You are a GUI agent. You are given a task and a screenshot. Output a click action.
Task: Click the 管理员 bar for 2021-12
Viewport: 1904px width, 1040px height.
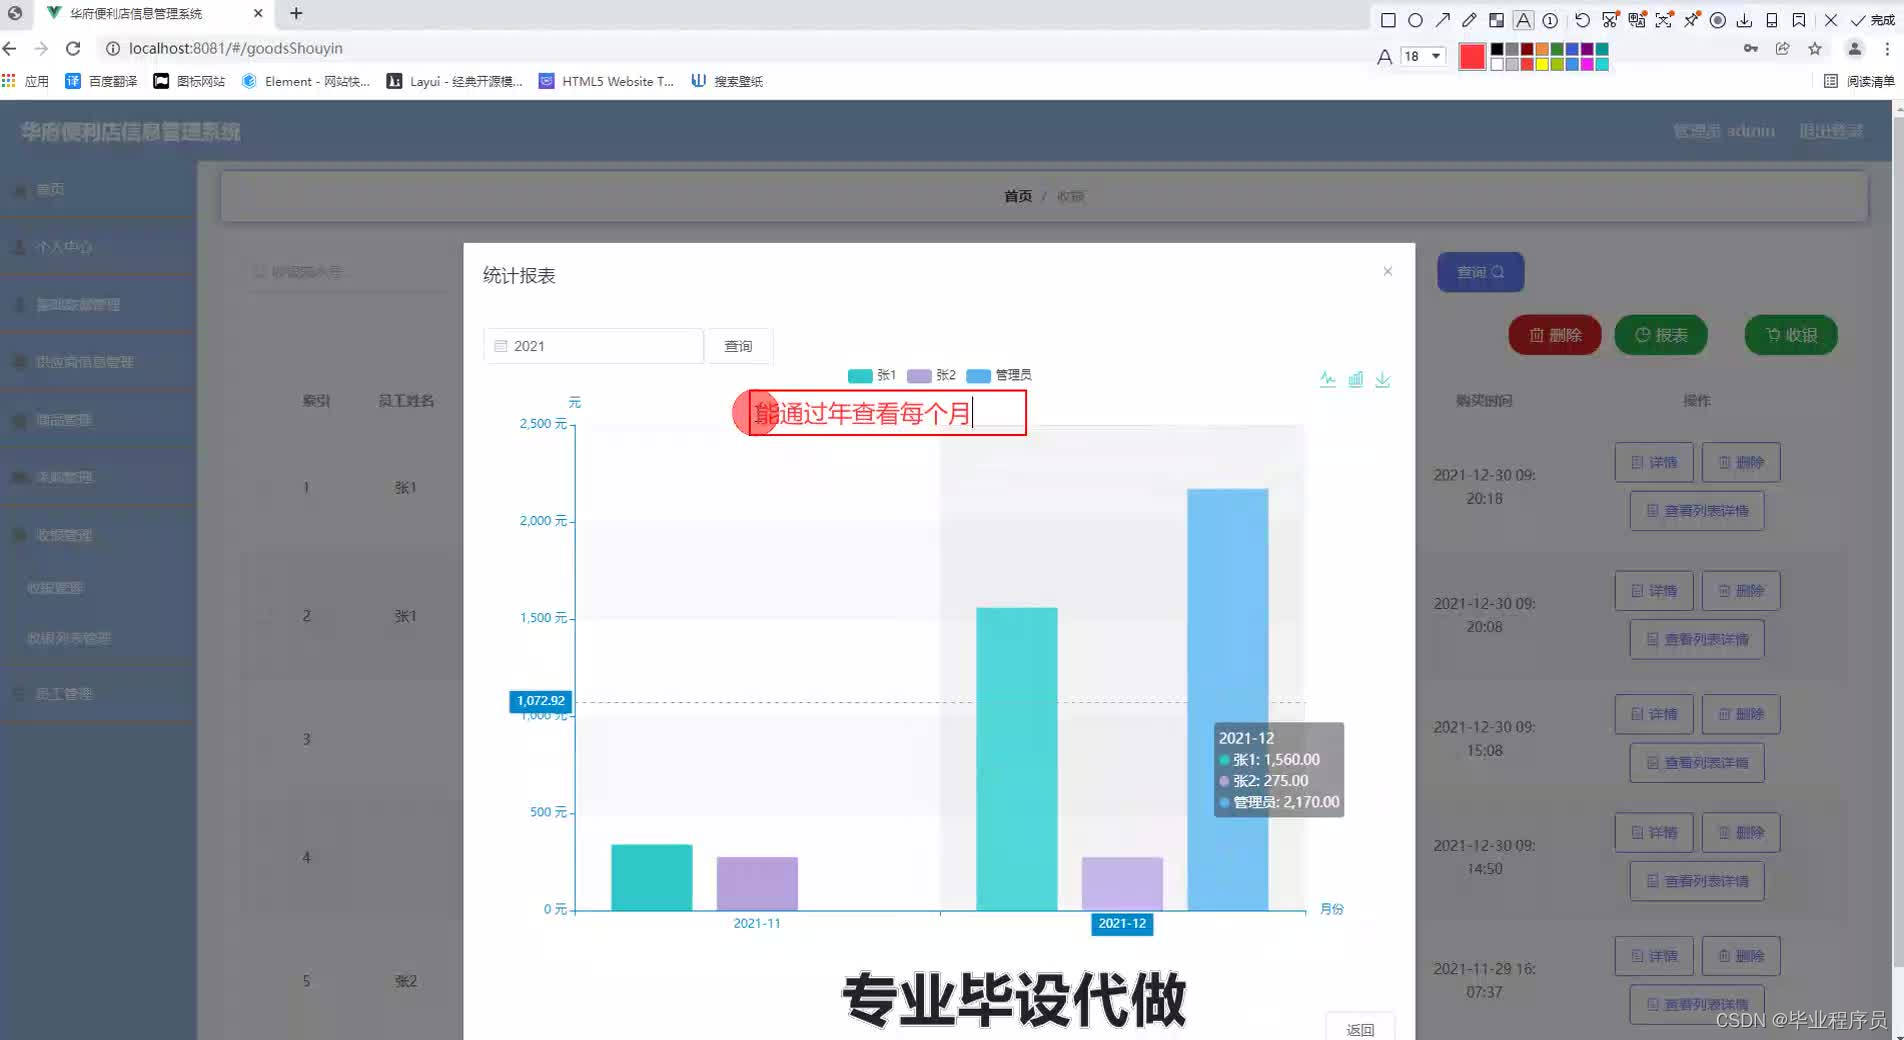pyautogui.click(x=1227, y=699)
